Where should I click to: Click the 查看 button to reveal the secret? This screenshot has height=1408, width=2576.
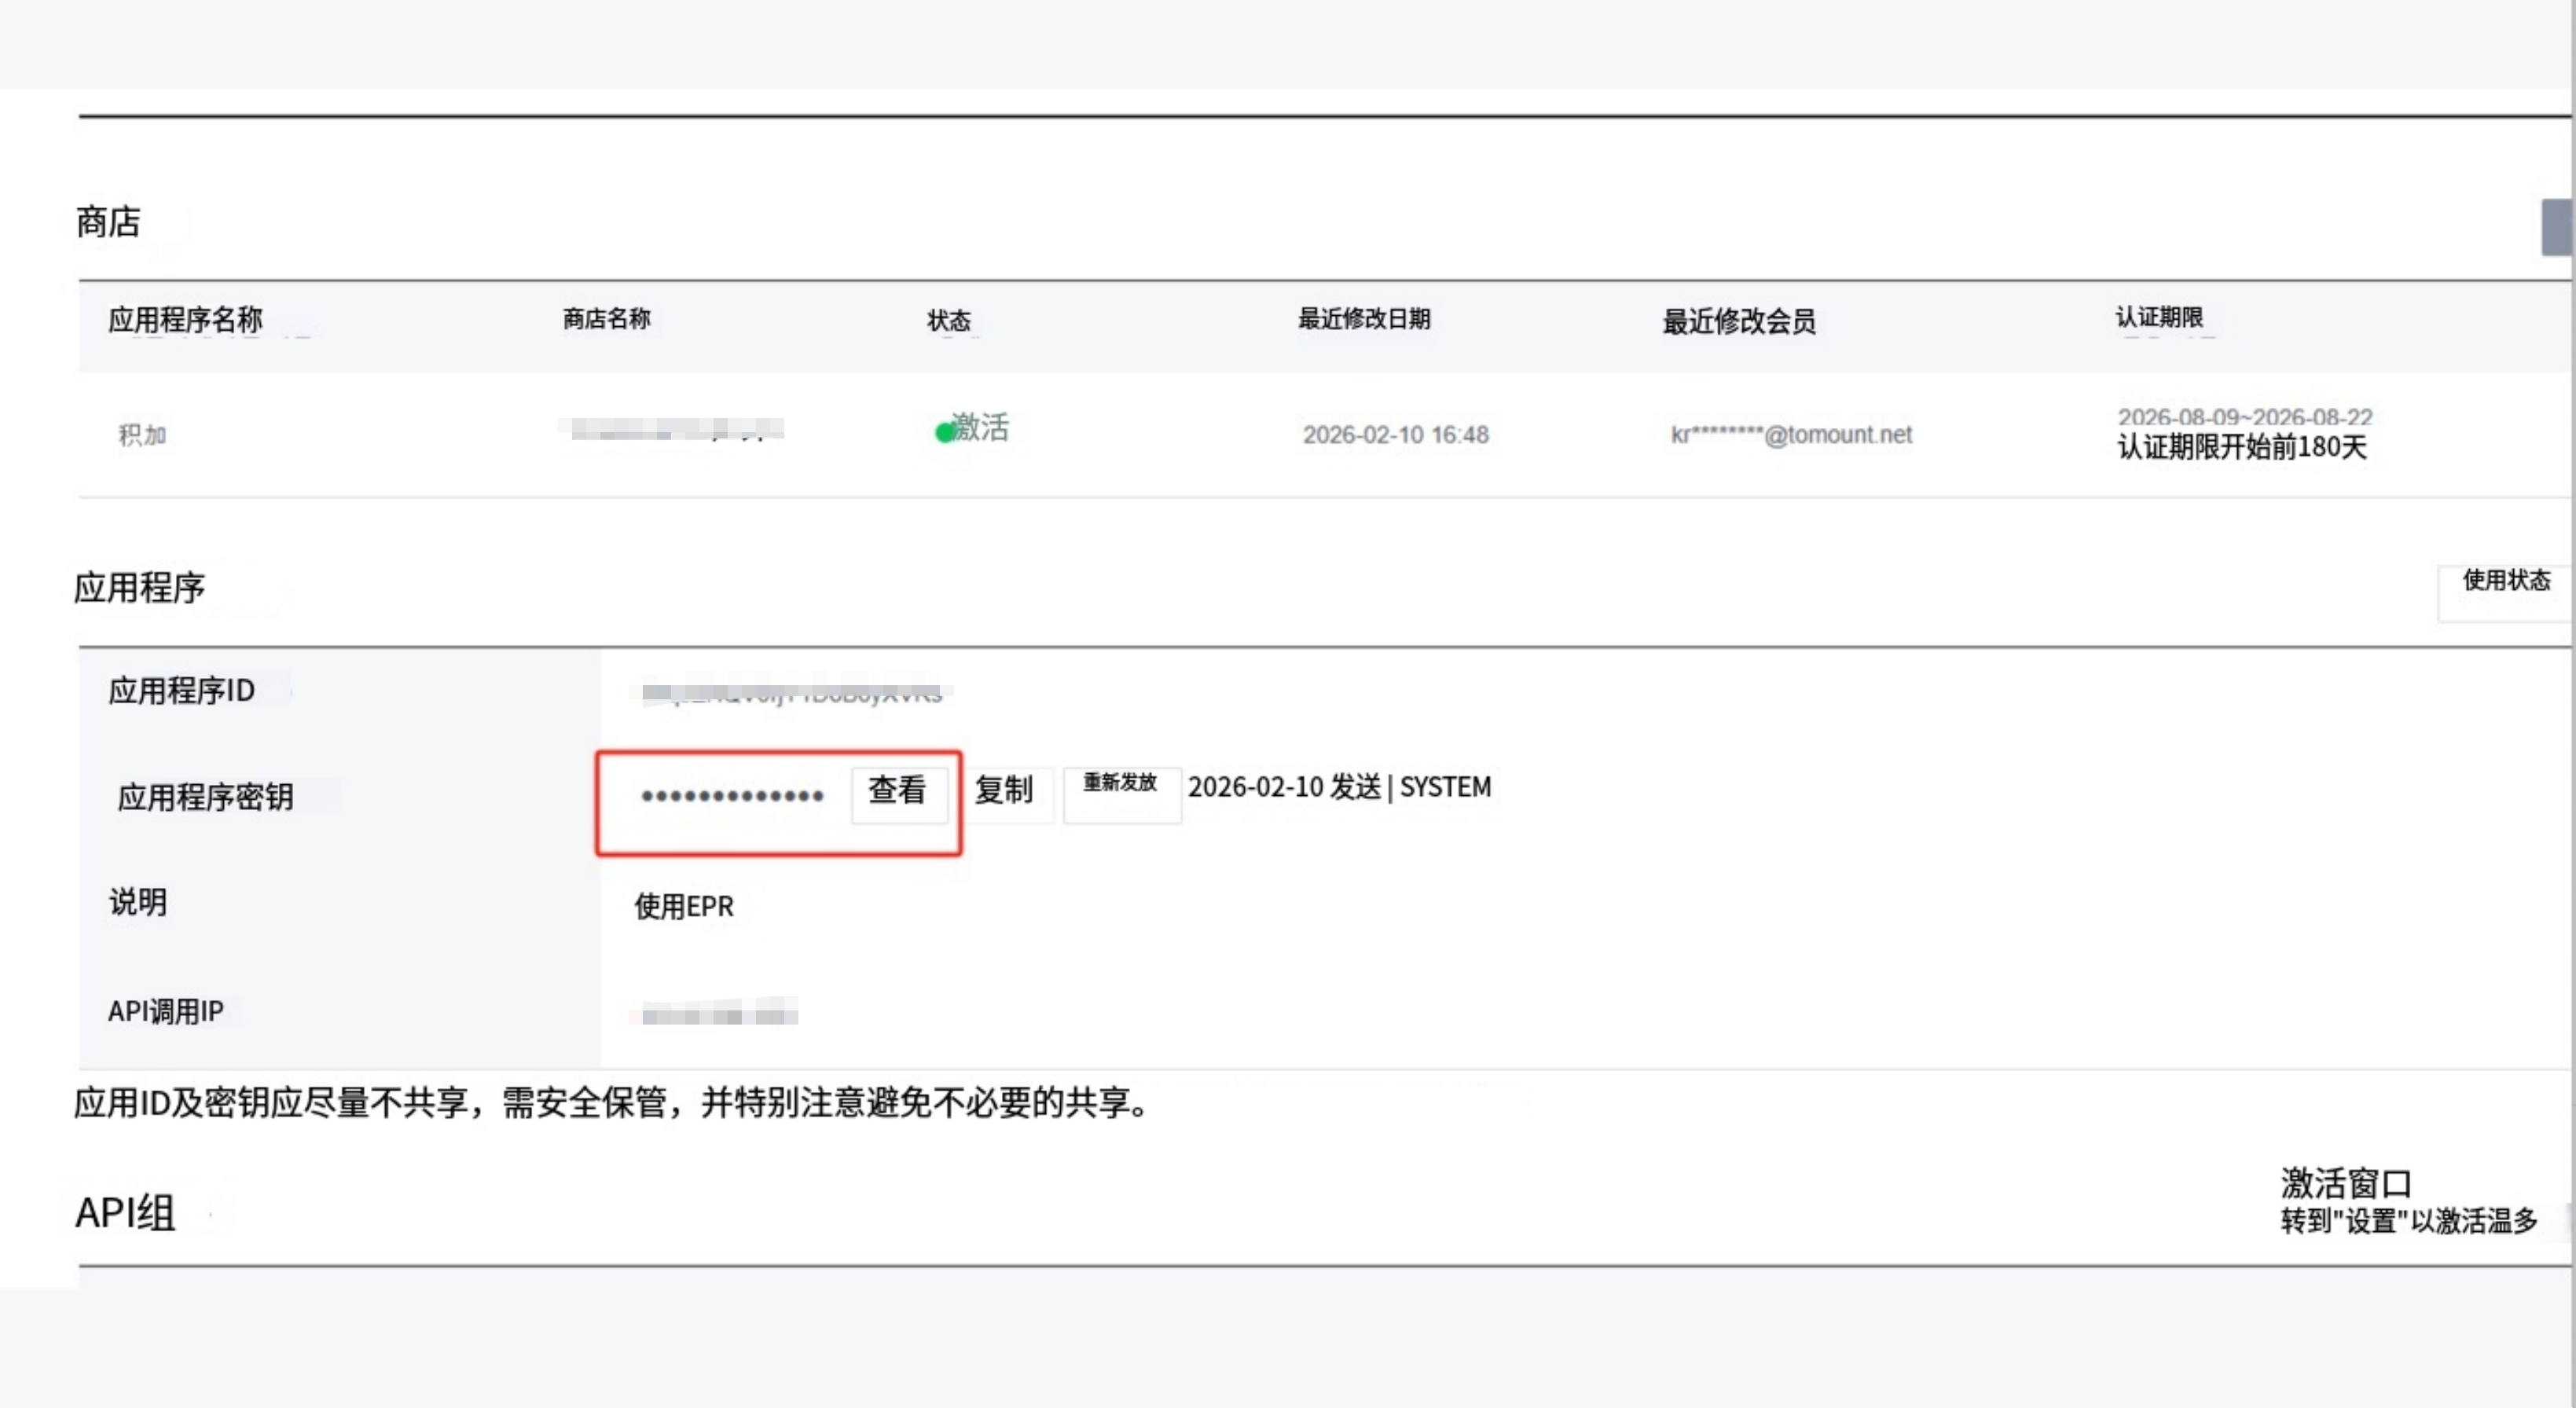click(x=897, y=792)
